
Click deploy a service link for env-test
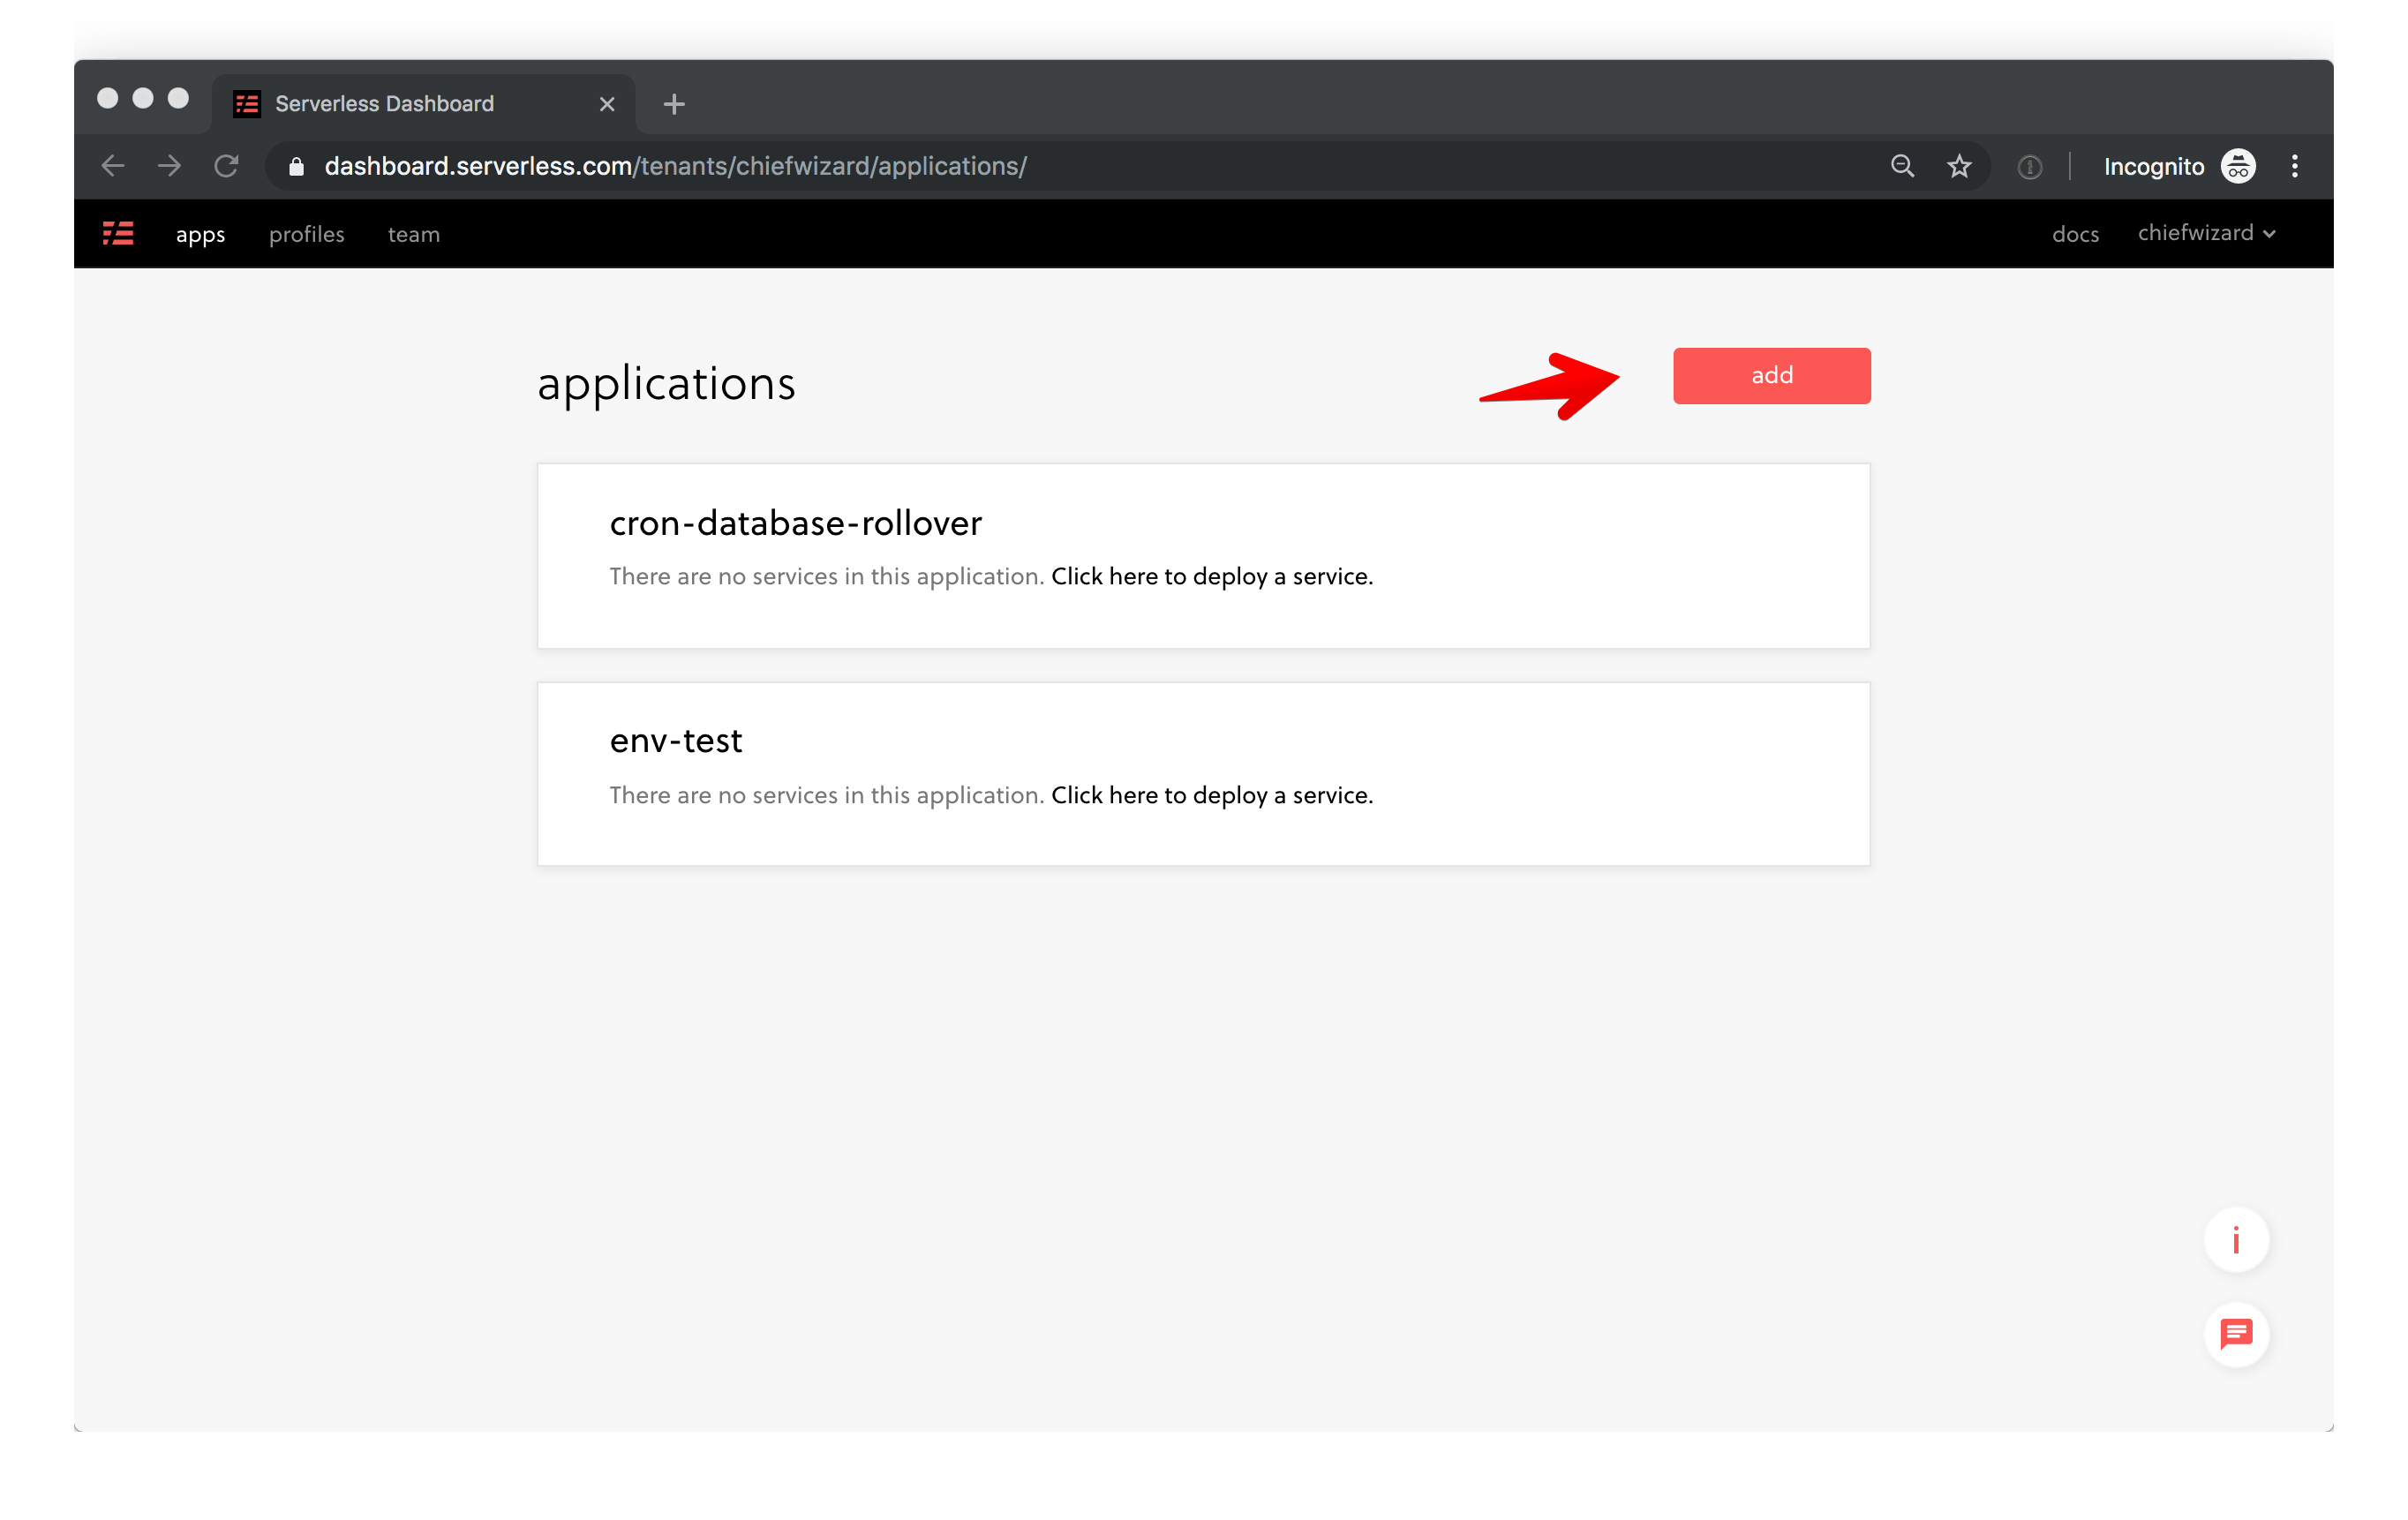click(1211, 795)
